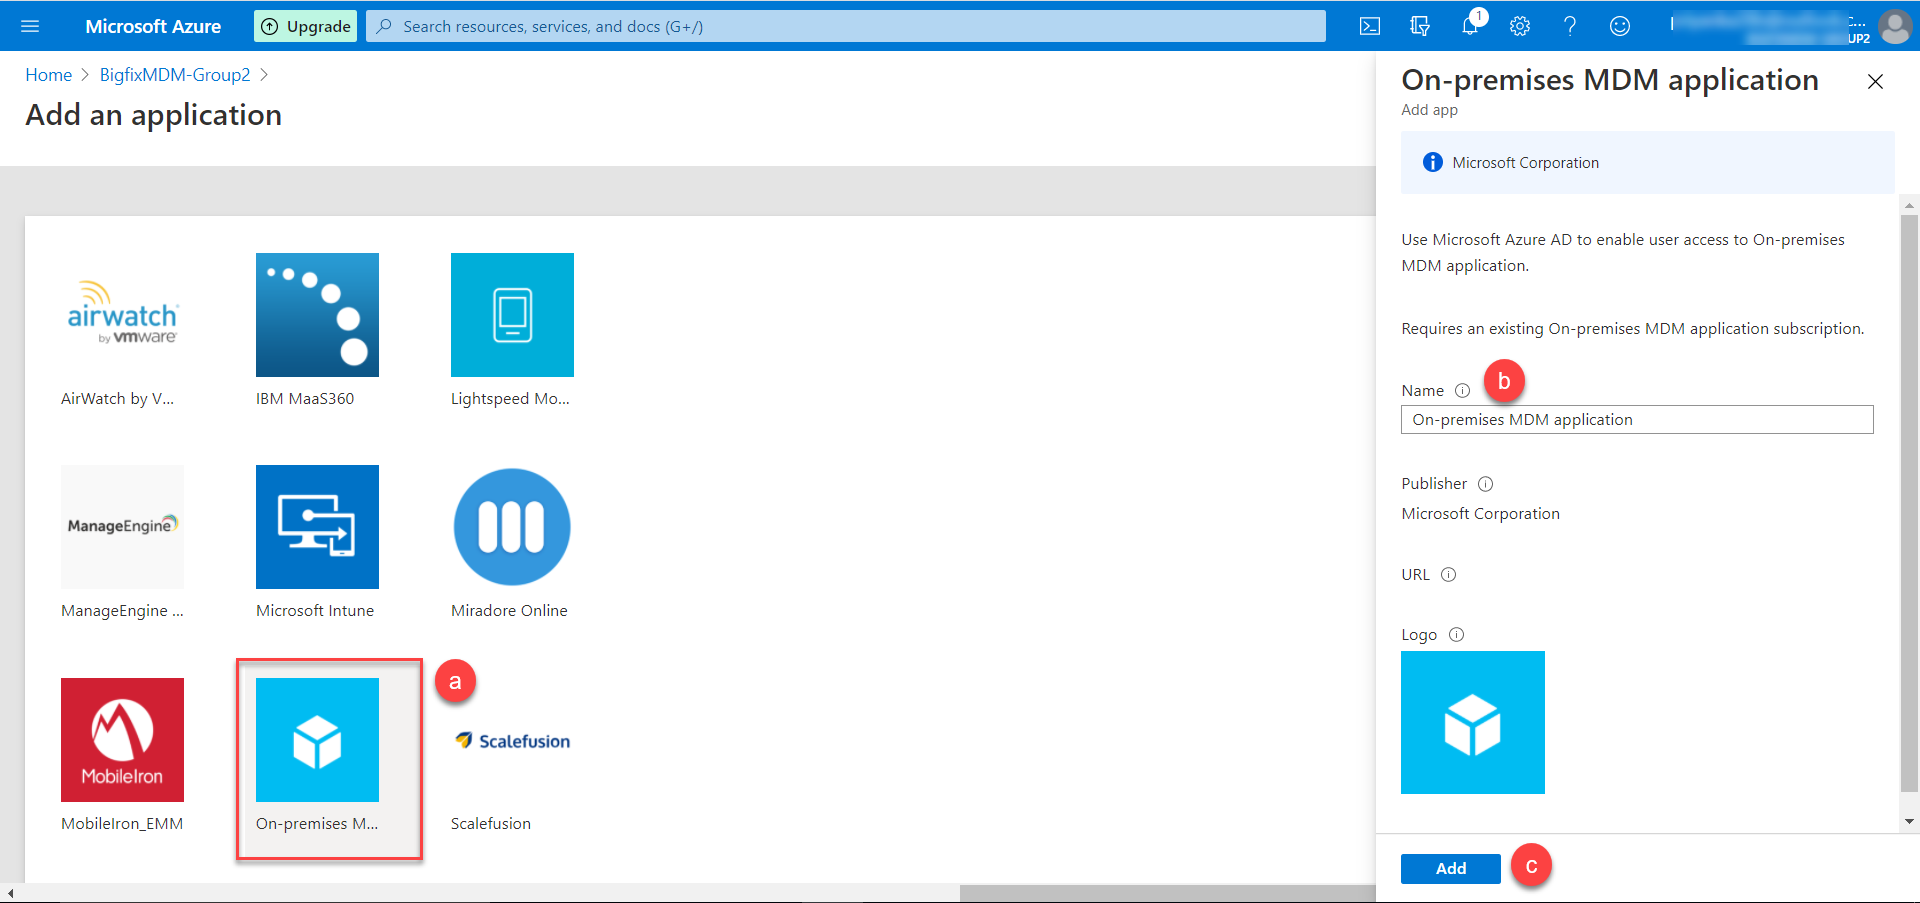1920x903 pixels.
Task: Click the Logo info icon
Action: (1457, 635)
